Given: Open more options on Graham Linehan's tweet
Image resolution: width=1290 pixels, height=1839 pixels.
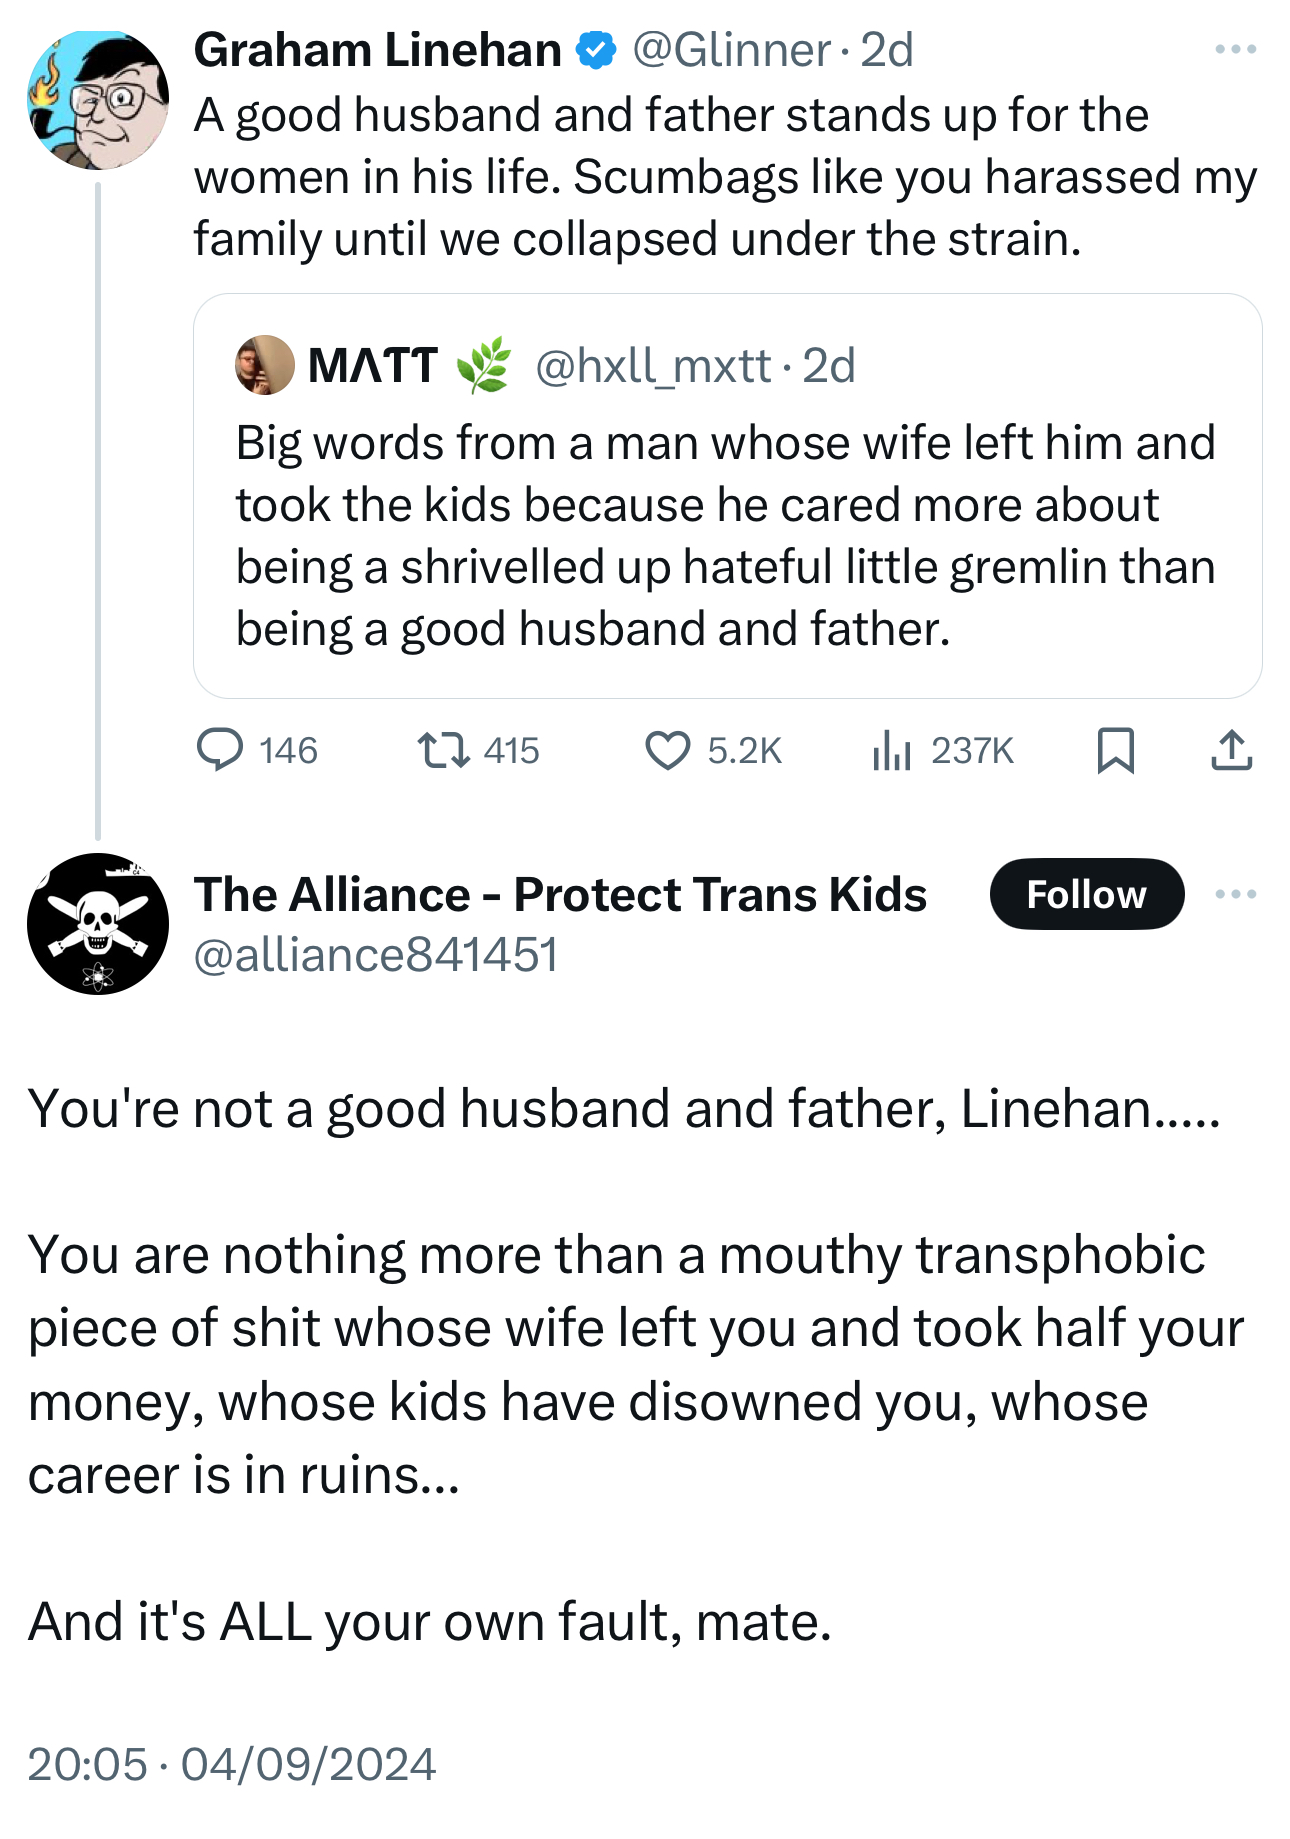Looking at the screenshot, I should [1235, 49].
